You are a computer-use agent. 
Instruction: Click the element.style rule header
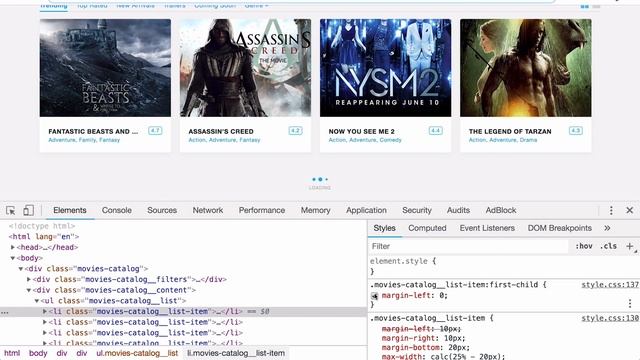403,261
